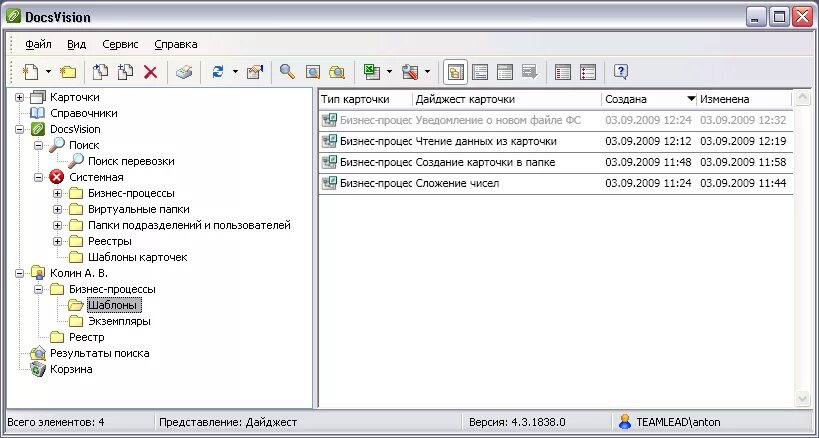Click the icon of Чтение данных row
This screenshot has height=438, width=819.
pos(329,141)
